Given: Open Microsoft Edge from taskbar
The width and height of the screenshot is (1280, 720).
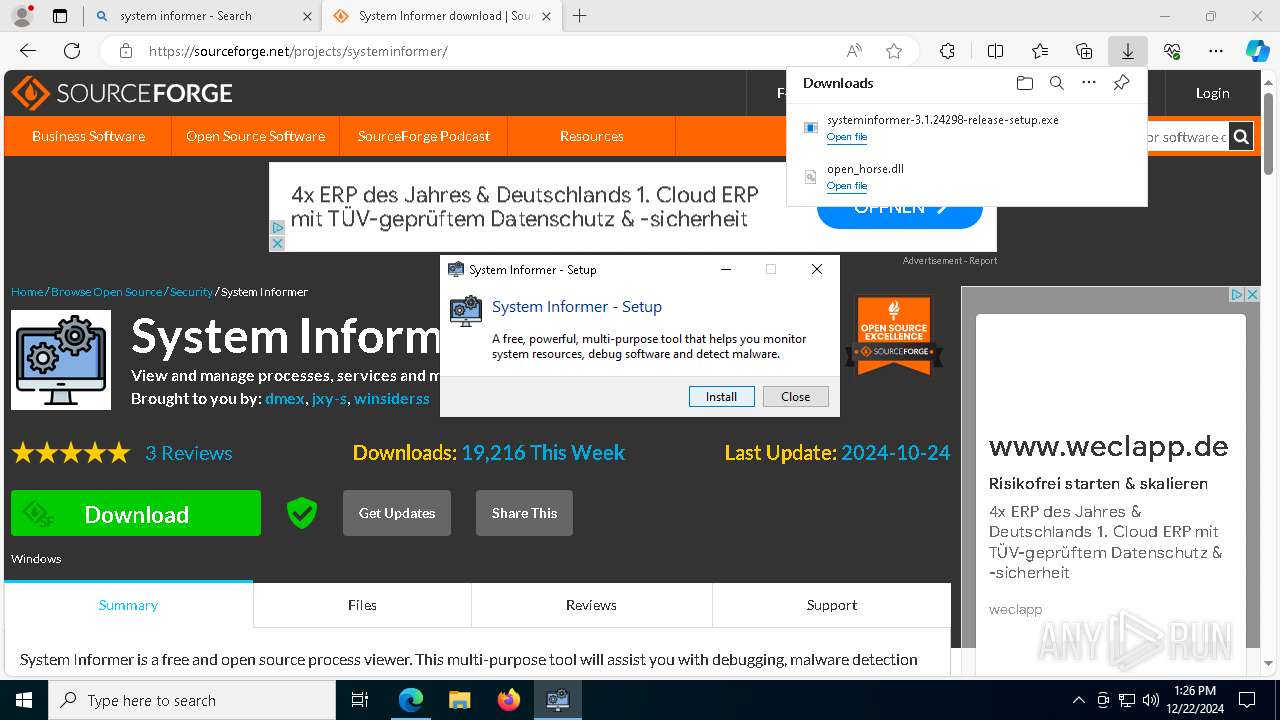Looking at the screenshot, I should [410, 700].
